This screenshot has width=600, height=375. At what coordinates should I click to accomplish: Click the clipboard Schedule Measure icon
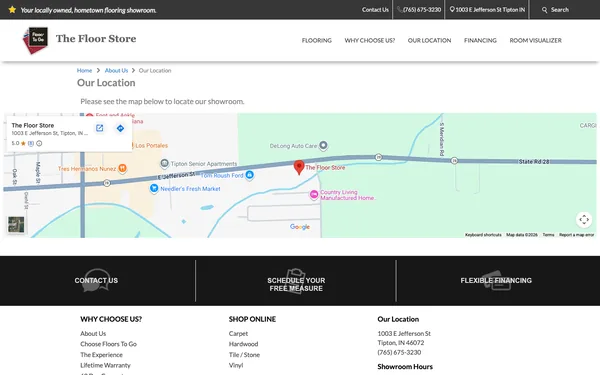coord(296,281)
